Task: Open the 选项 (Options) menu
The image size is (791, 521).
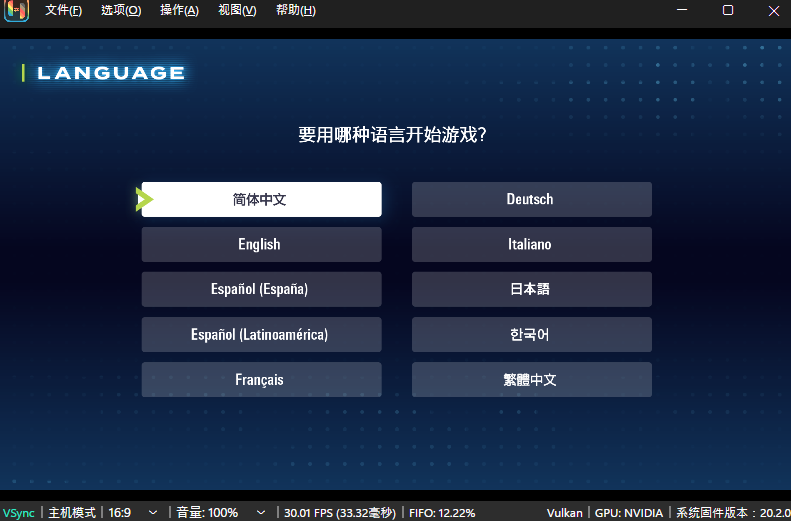Action: [x=121, y=11]
